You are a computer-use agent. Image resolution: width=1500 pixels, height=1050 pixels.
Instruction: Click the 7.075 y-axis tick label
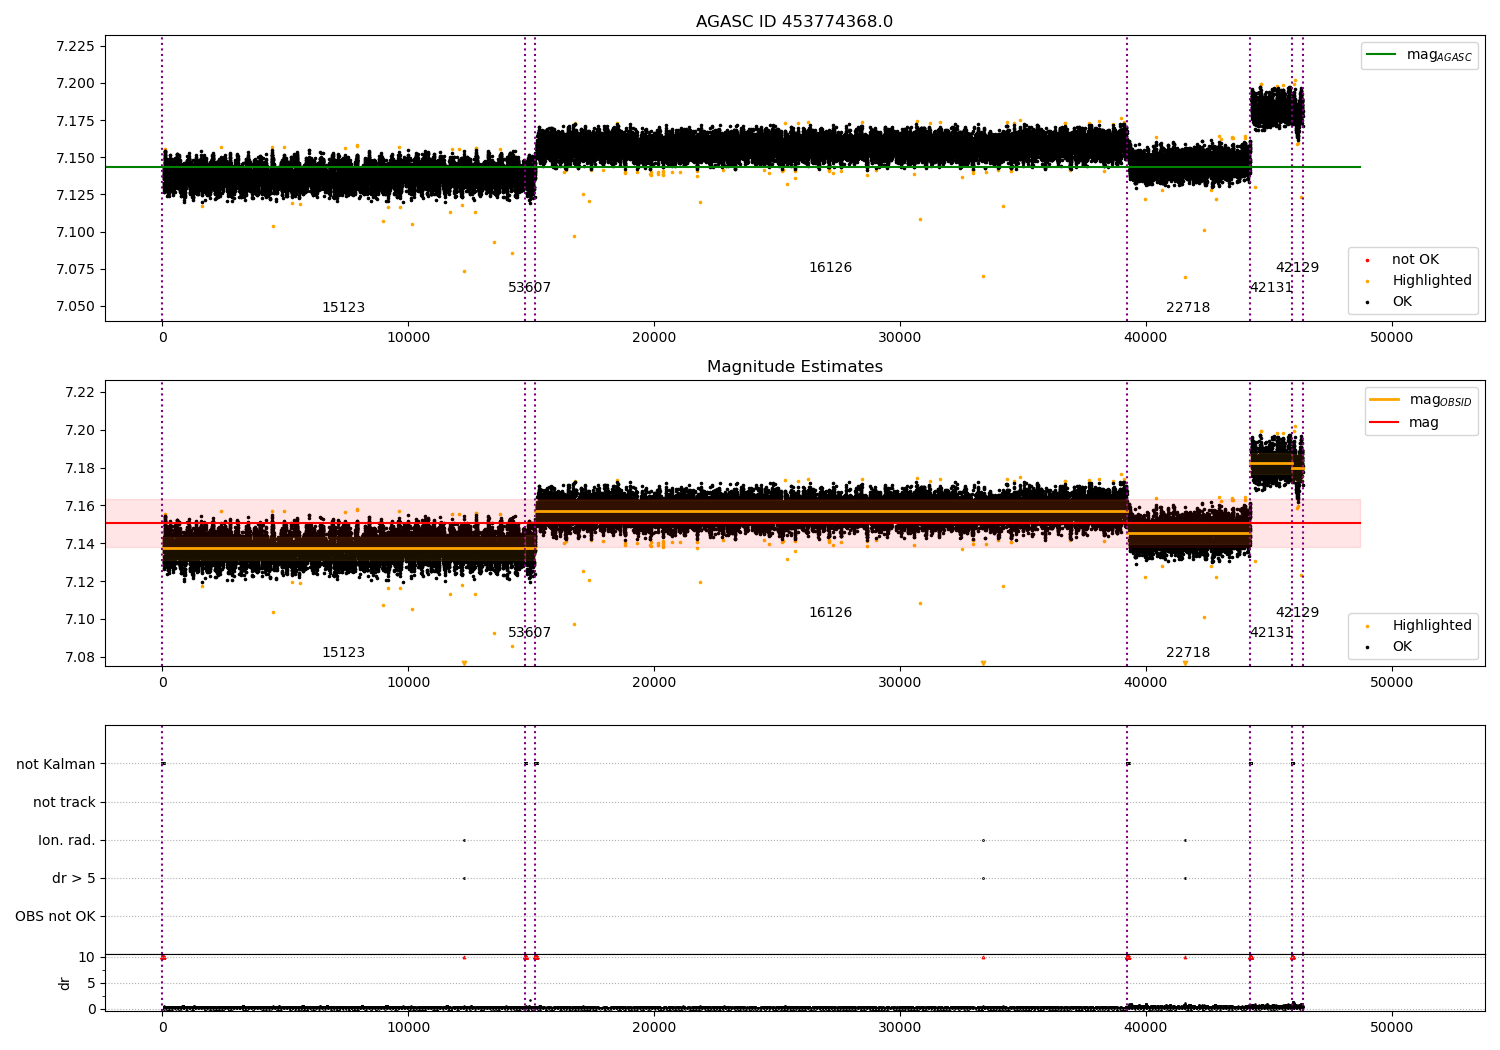pos(75,269)
